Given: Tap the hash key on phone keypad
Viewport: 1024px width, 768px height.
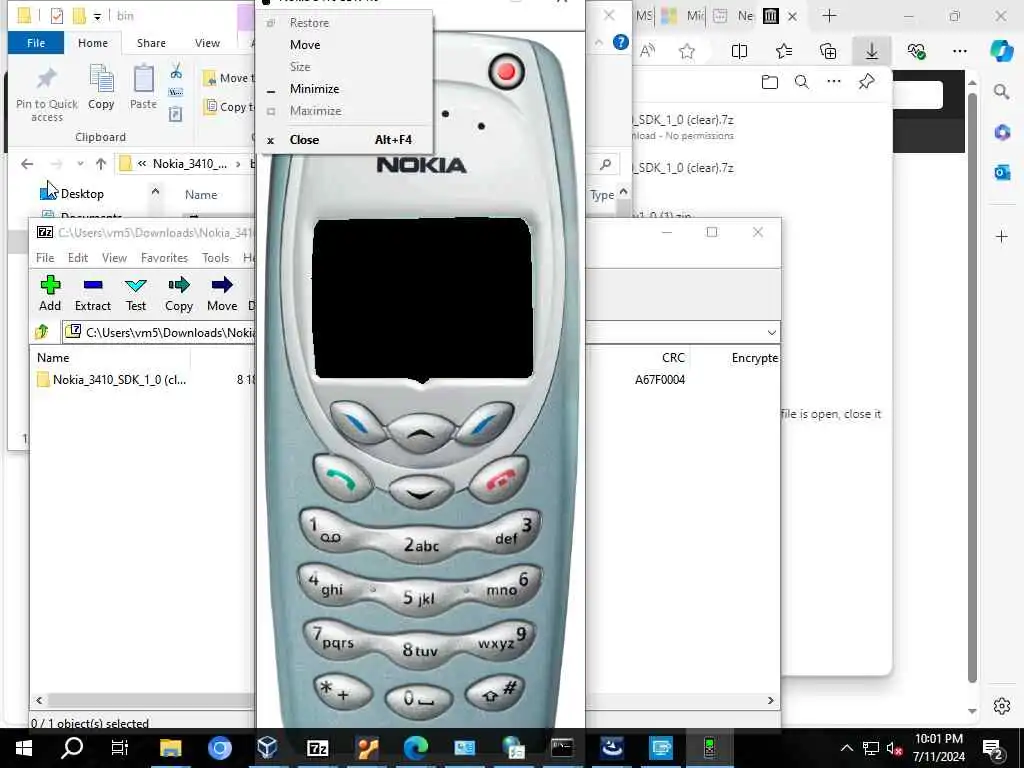Looking at the screenshot, I should (x=496, y=692).
